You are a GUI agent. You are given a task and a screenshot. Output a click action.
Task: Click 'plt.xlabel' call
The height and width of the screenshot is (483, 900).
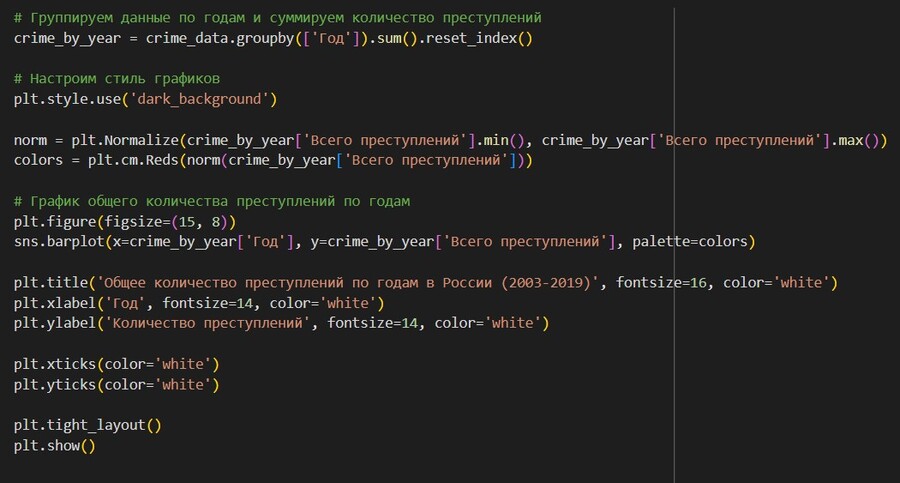pos(55,303)
